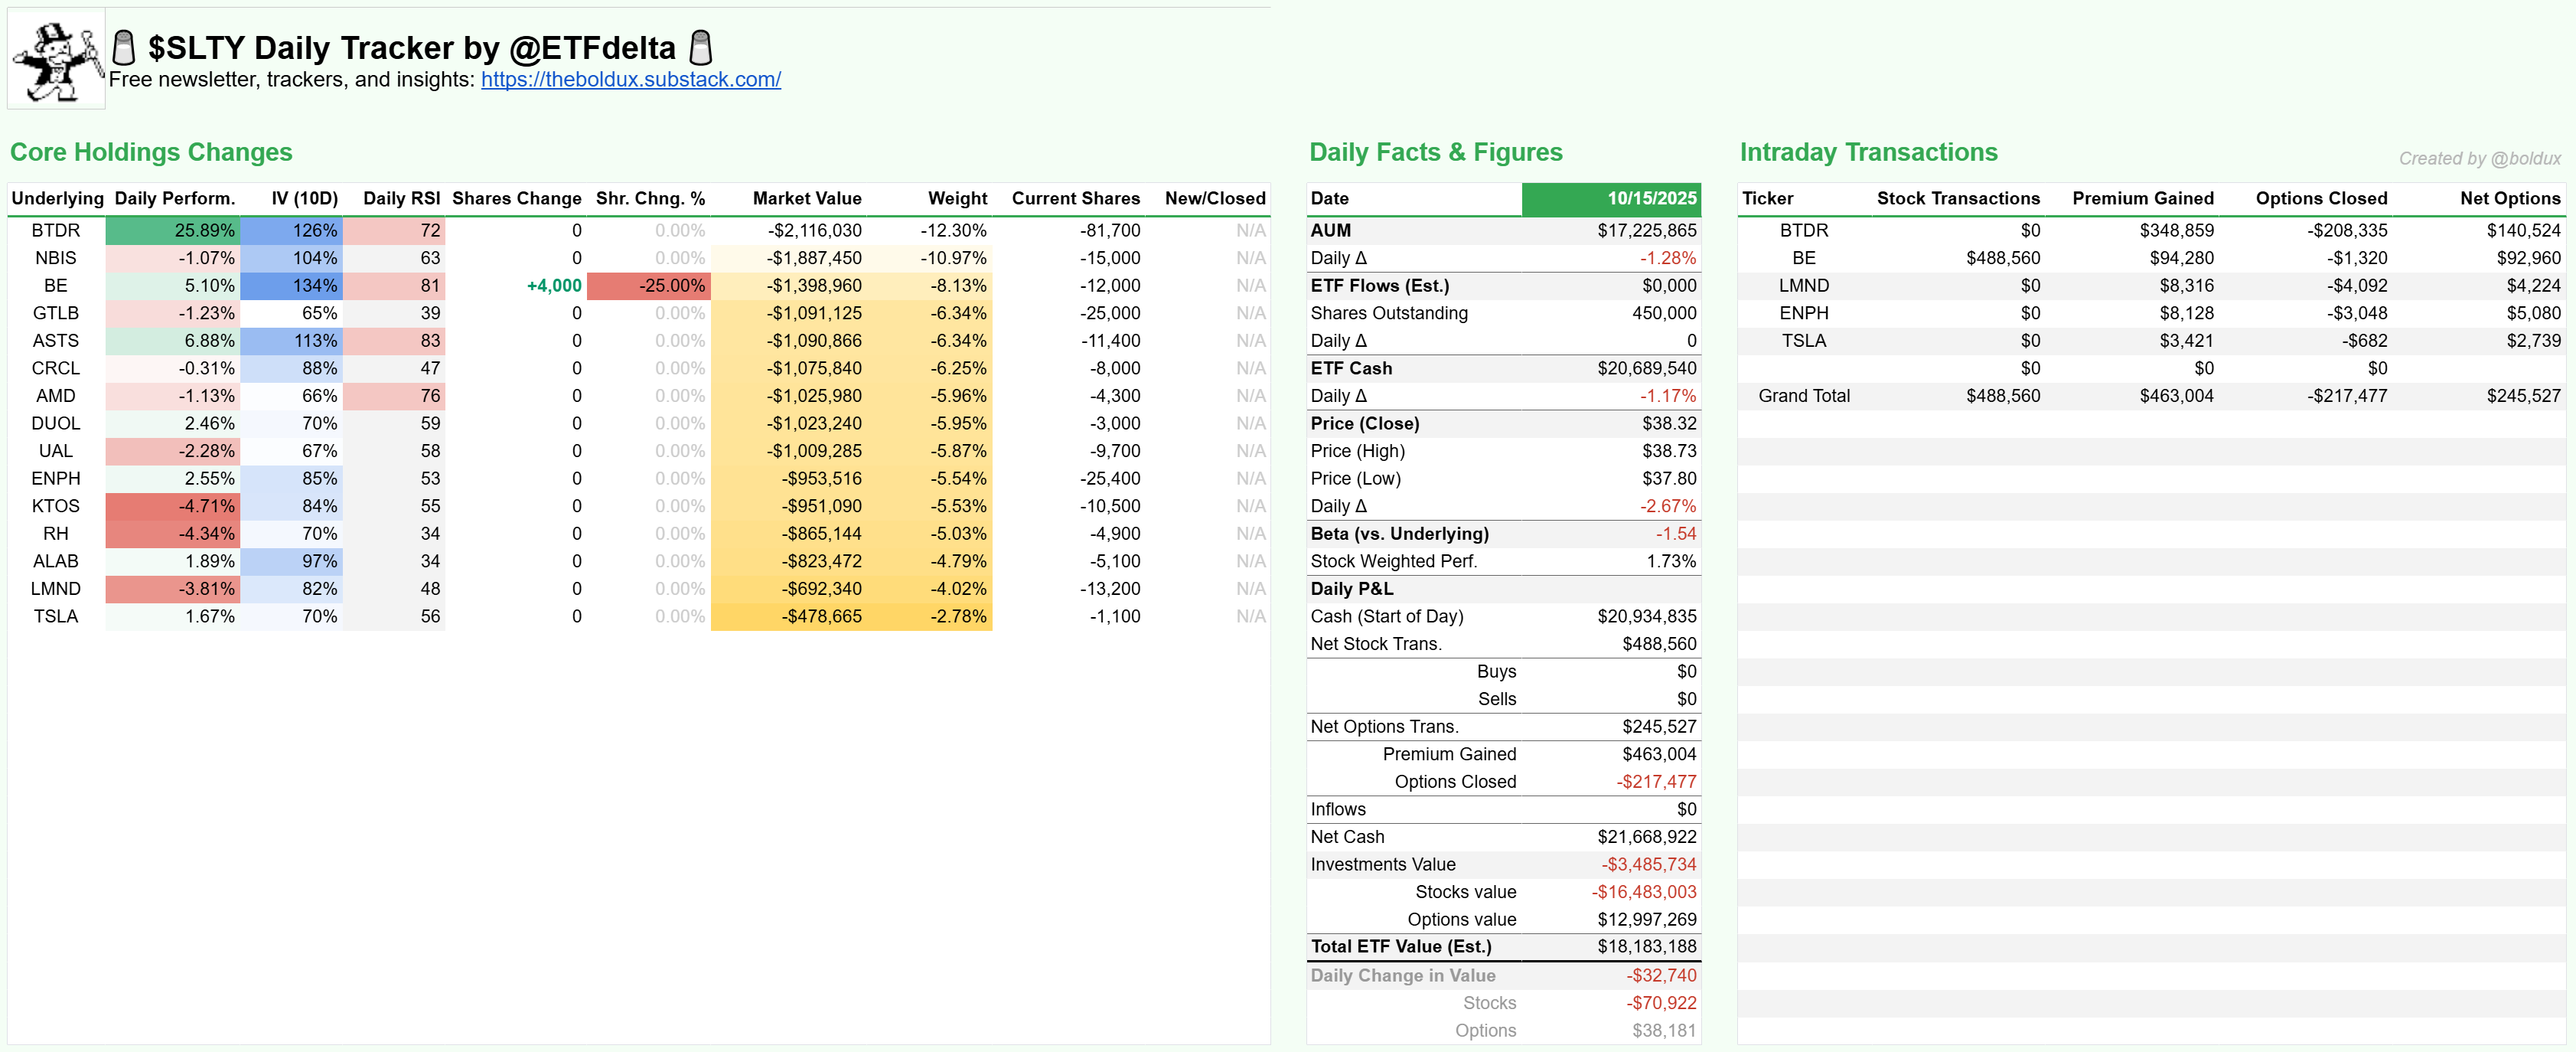
Task: Click the Monopoly man logo image
Action: click(56, 59)
